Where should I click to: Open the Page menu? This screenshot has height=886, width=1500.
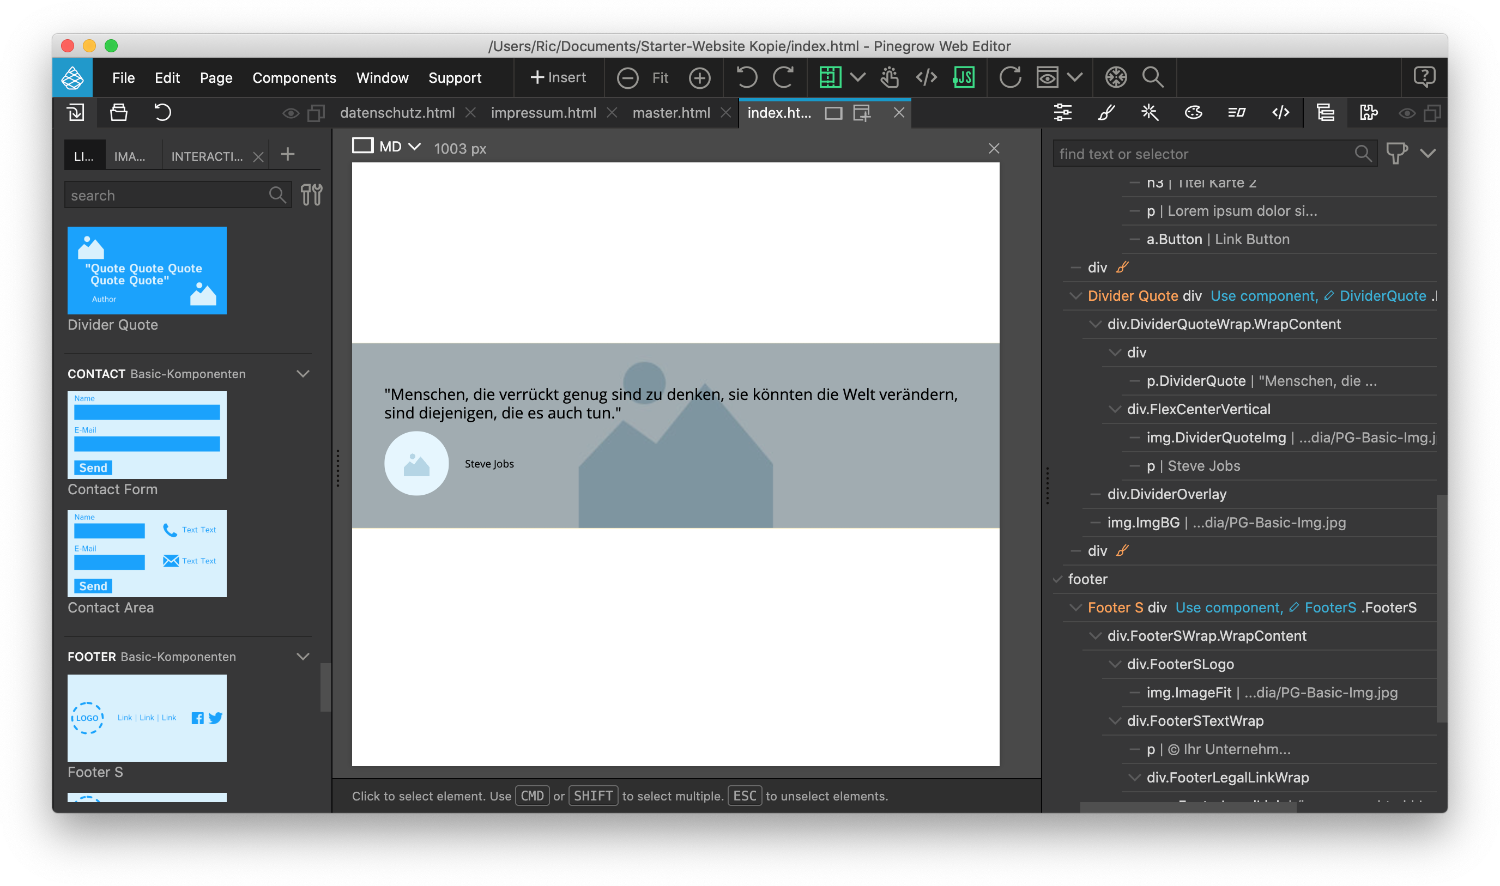216,77
